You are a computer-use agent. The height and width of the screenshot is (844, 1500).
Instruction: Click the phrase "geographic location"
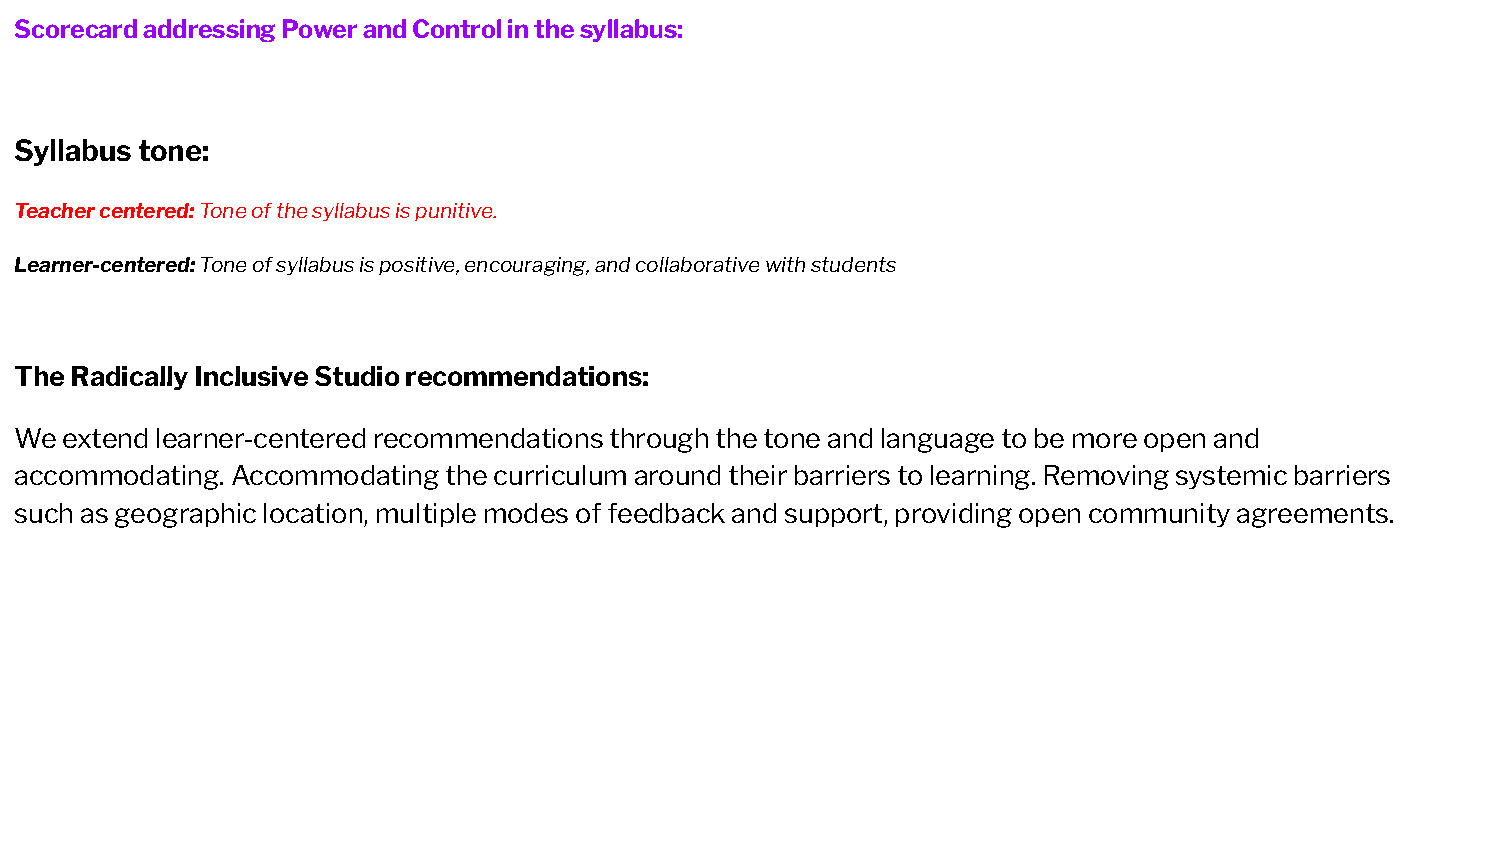(240, 514)
